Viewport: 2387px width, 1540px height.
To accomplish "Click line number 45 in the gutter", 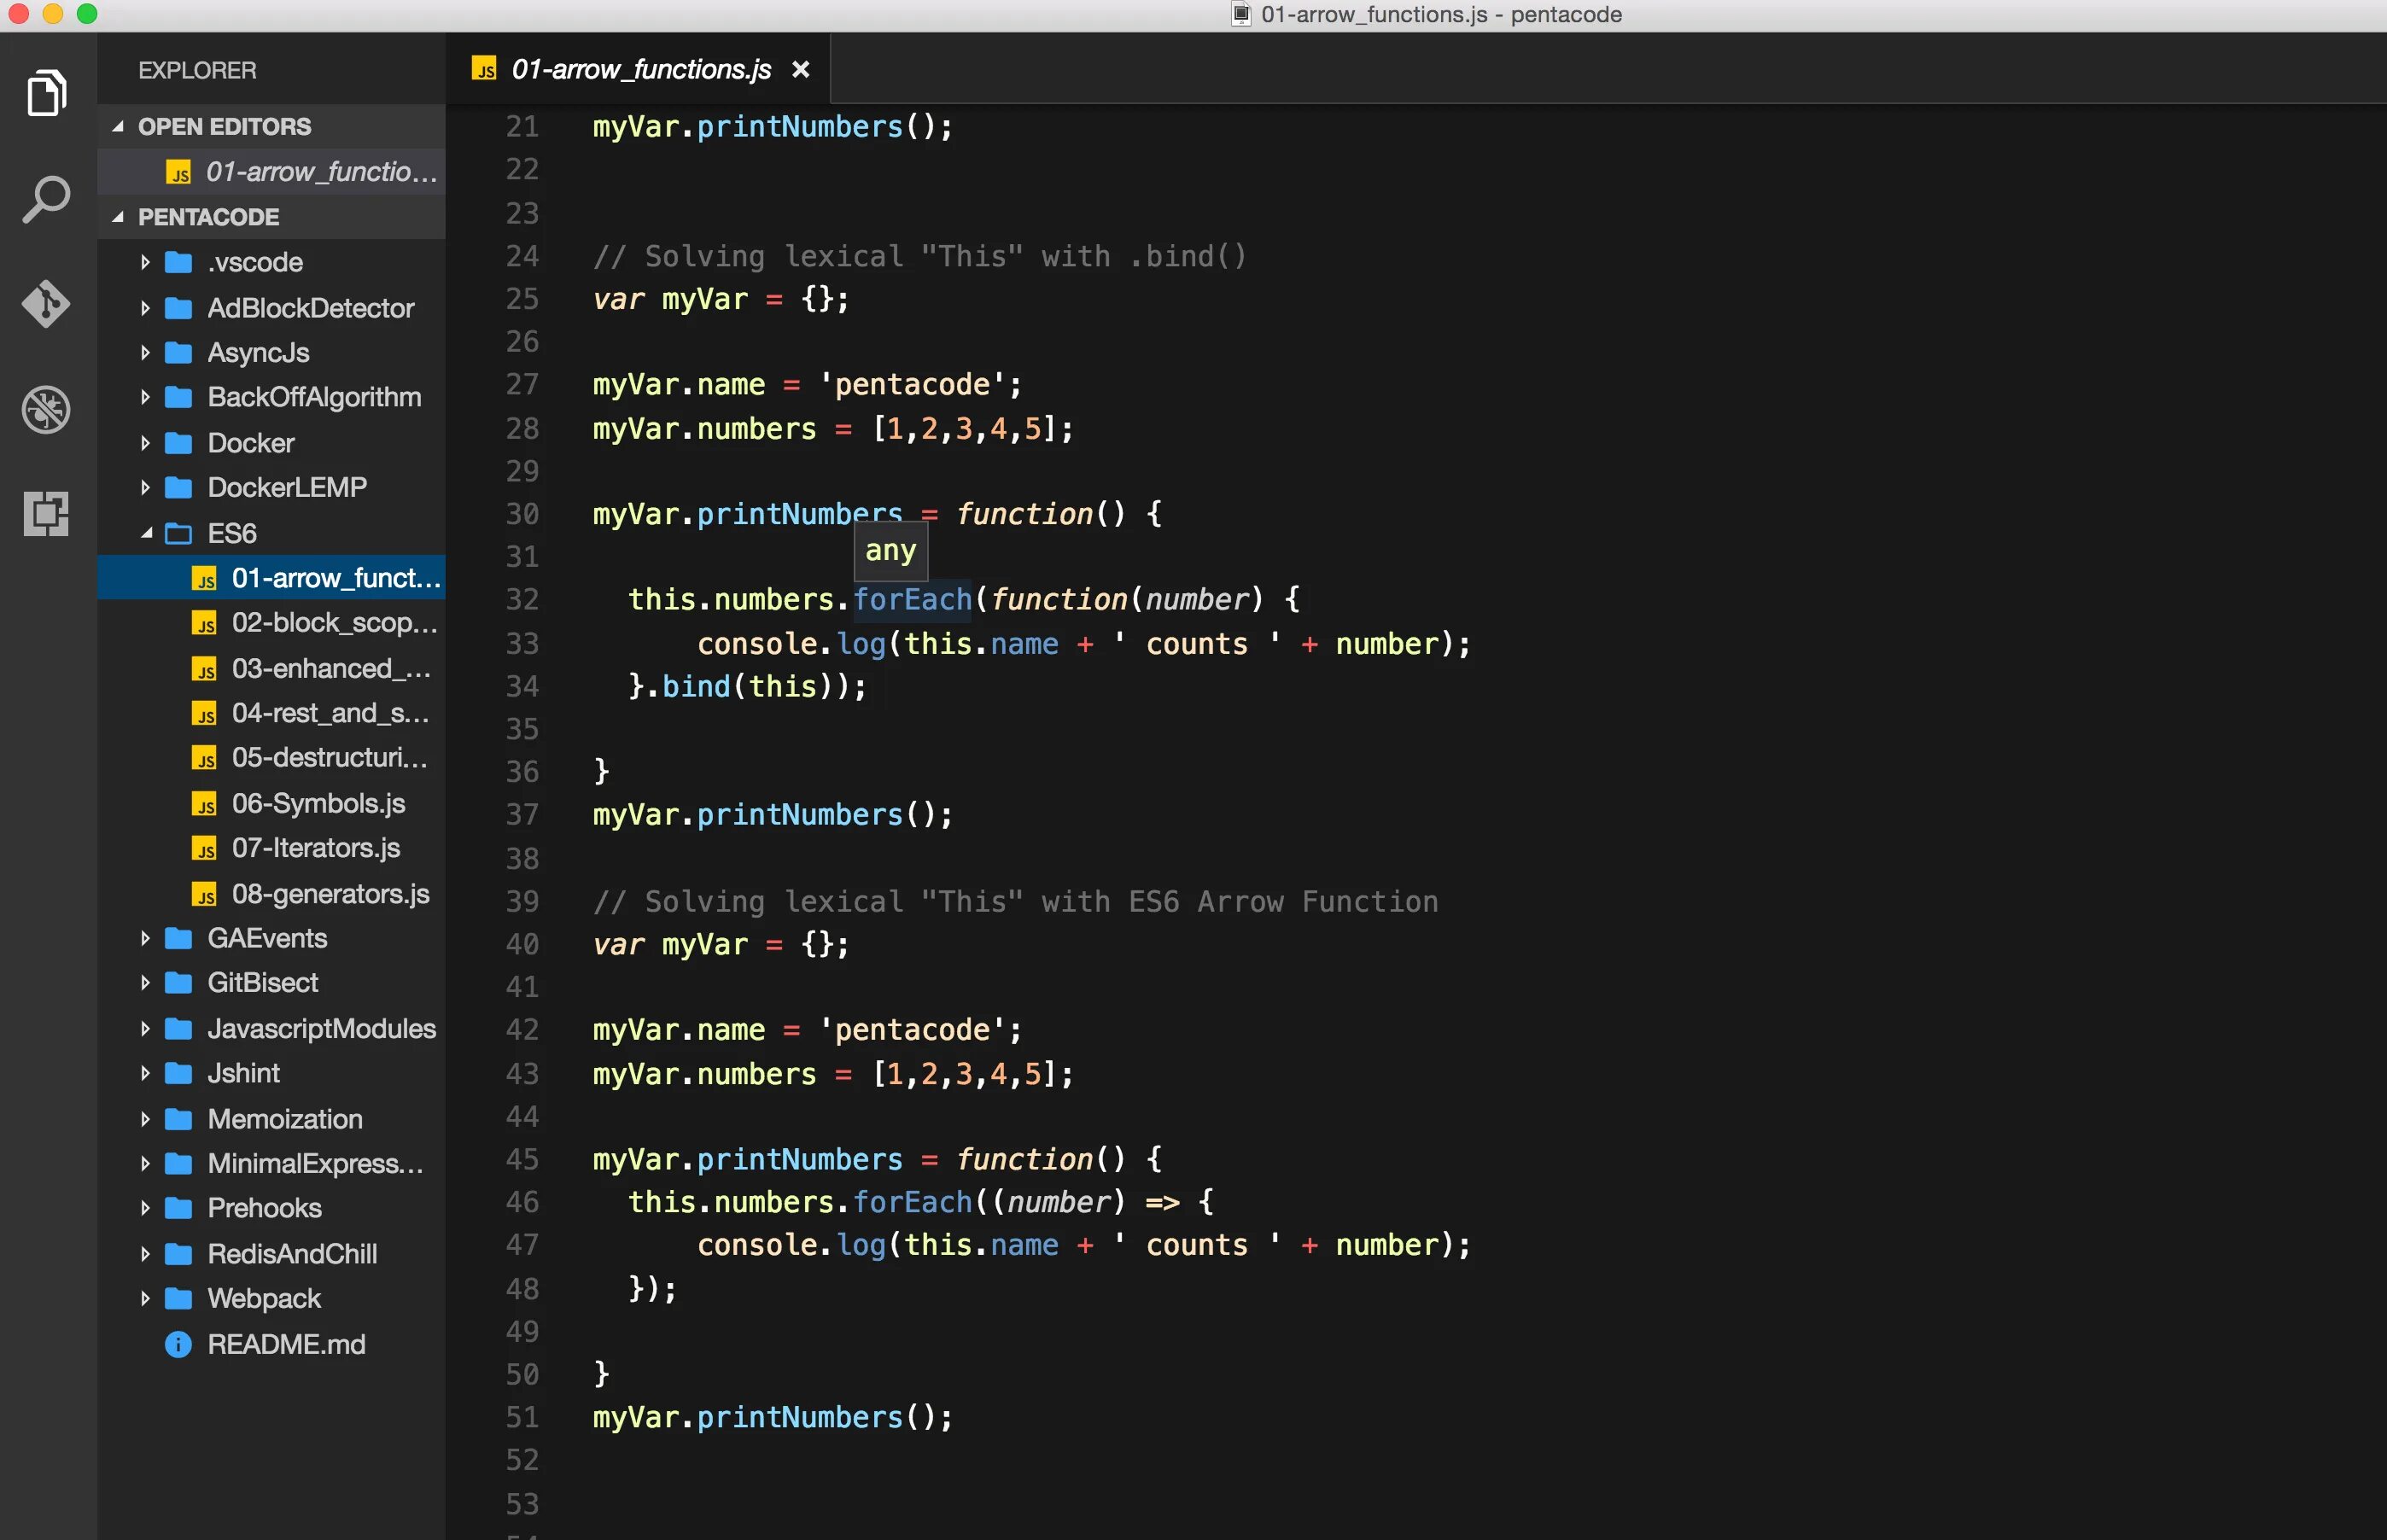I will click(522, 1159).
